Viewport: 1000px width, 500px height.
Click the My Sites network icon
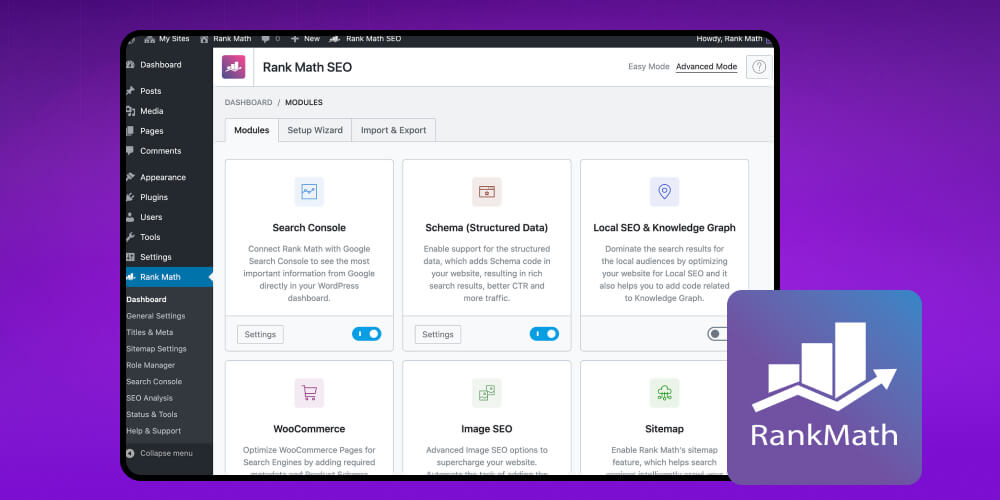(150, 39)
